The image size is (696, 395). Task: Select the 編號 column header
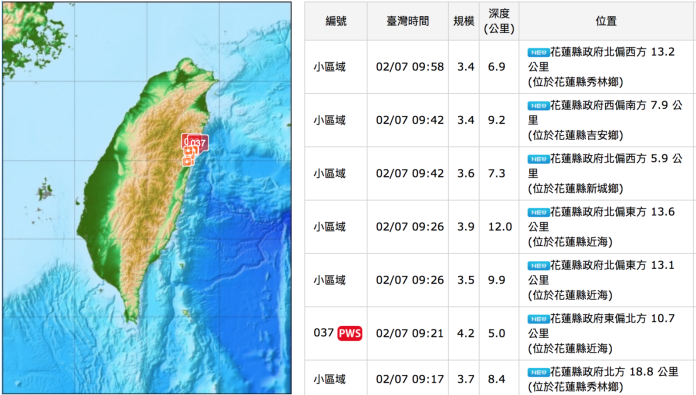tap(336, 21)
